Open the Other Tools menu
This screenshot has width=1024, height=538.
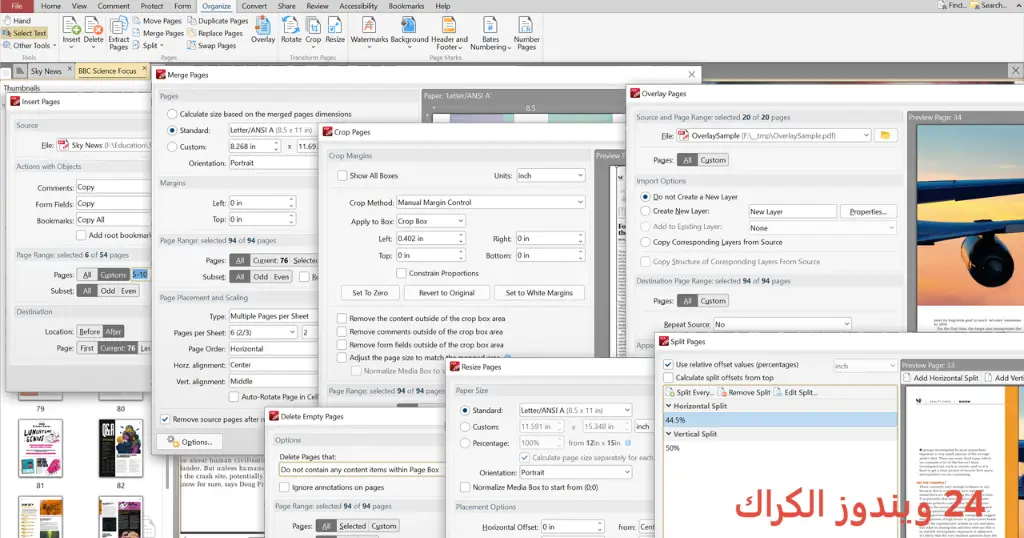click(x=29, y=45)
